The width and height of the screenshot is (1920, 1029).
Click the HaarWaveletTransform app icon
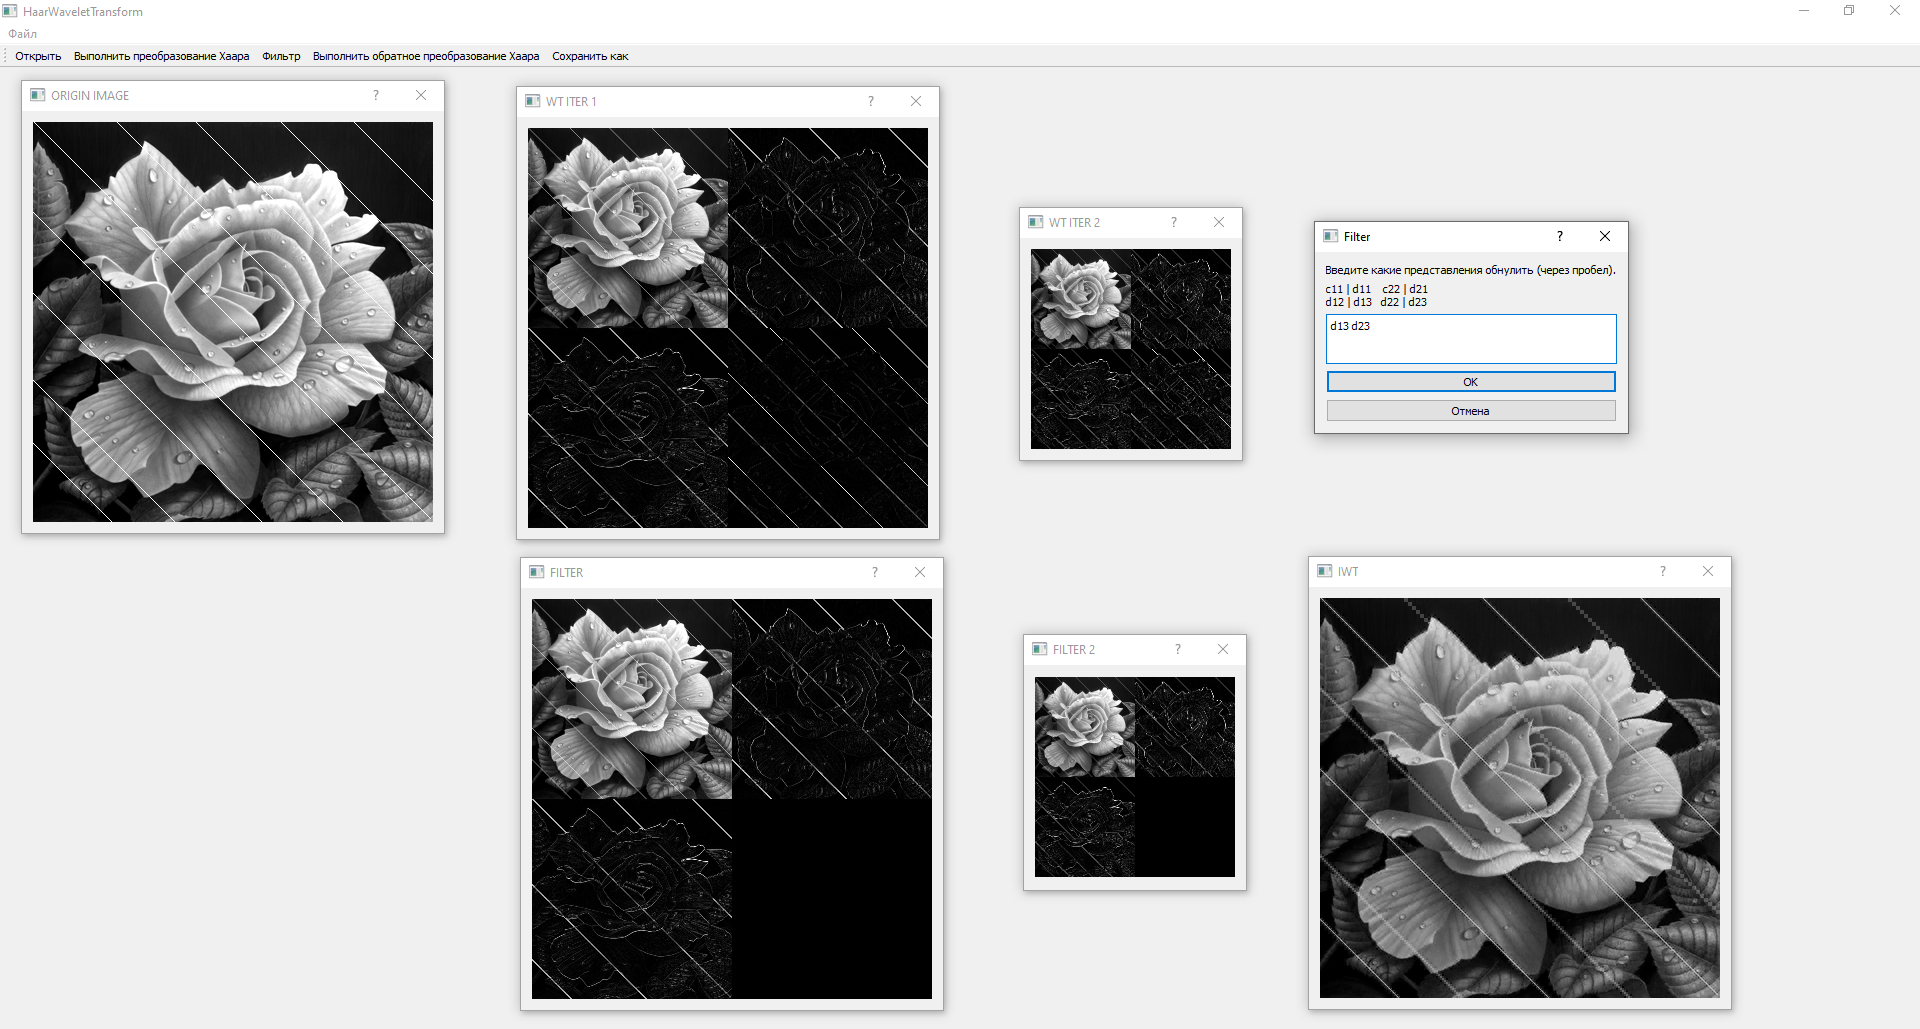pos(10,11)
